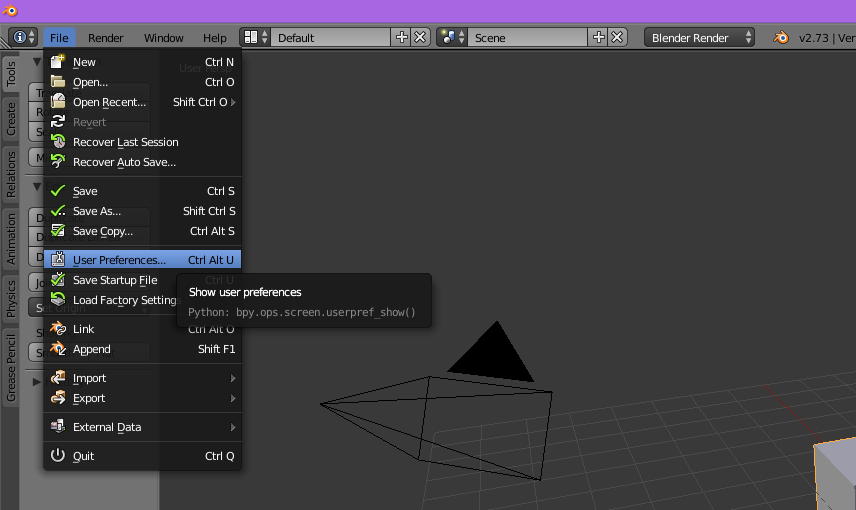Switch to the Physics tab
The height and width of the screenshot is (510, 856).
point(10,298)
